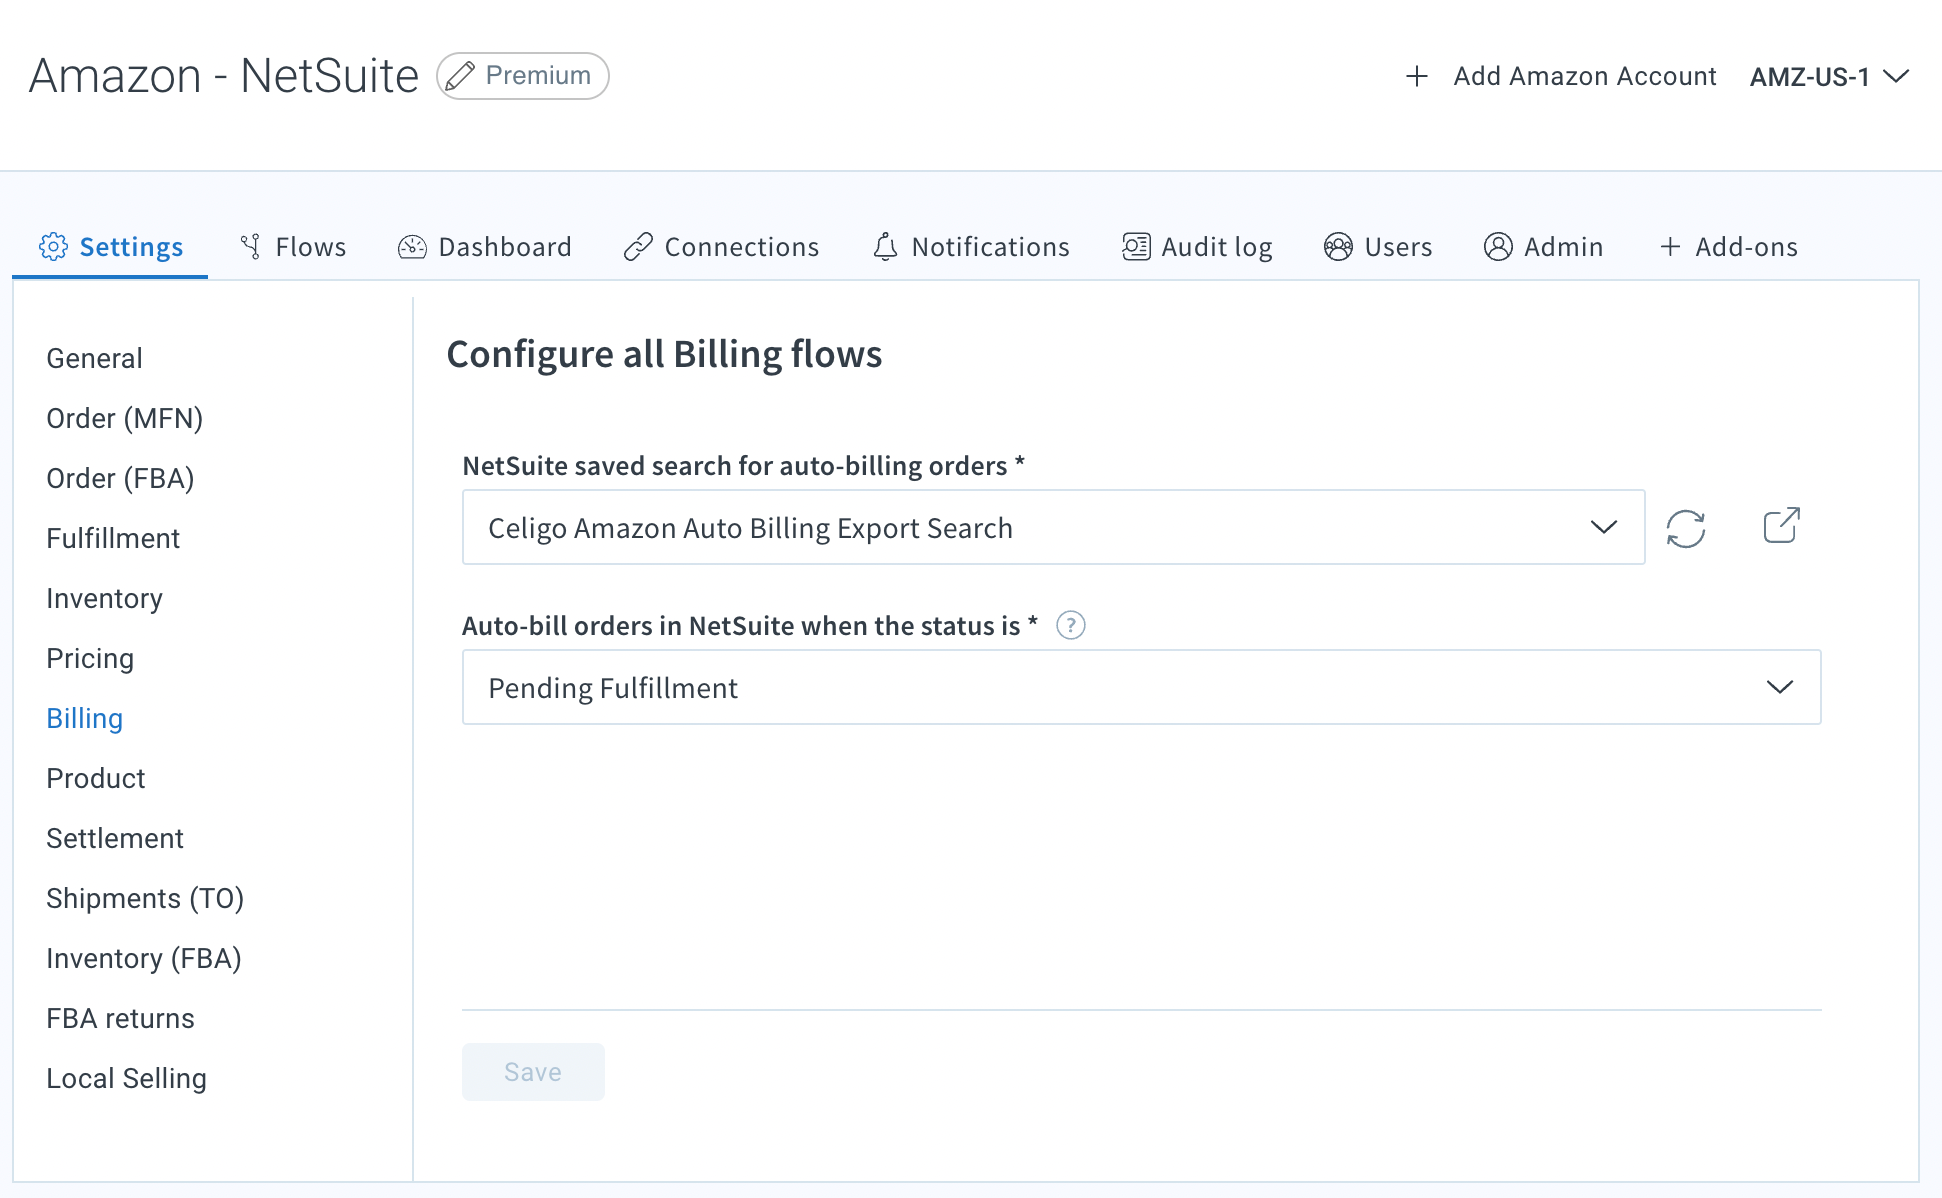1942x1198 pixels.
Task: Click the Dashboard gauge icon
Action: [412, 247]
